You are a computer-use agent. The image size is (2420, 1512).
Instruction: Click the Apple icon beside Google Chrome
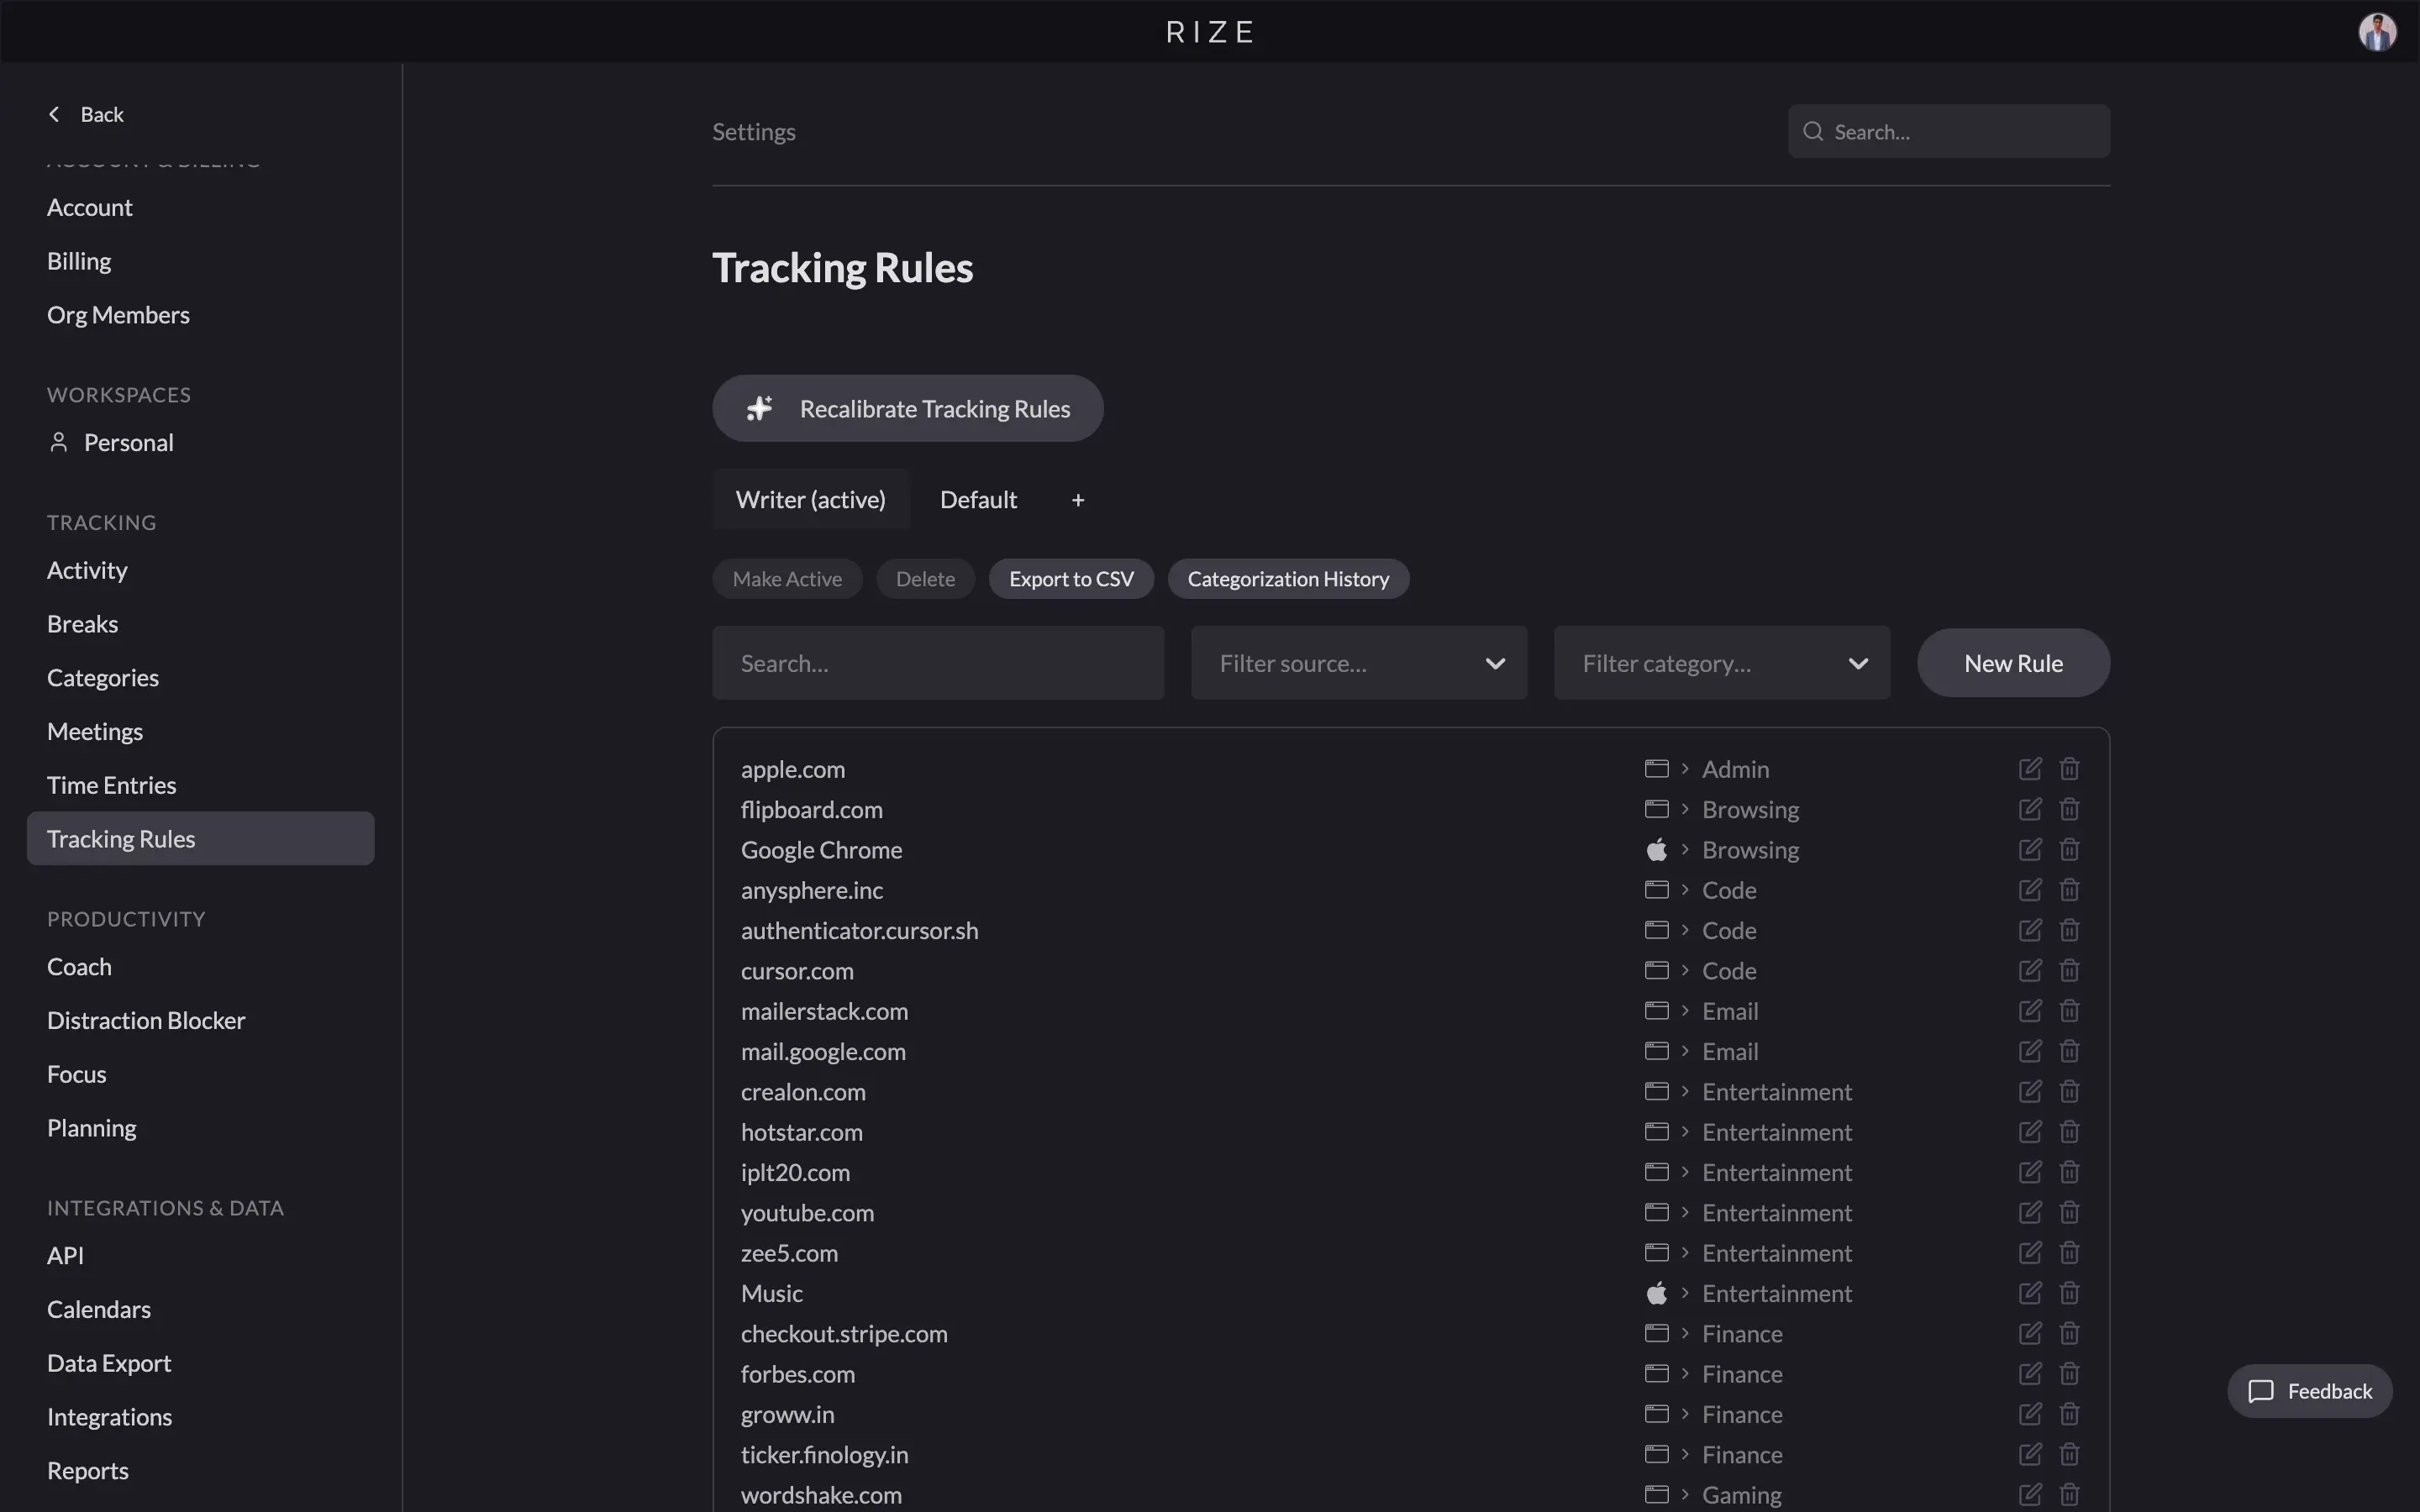[1657, 849]
